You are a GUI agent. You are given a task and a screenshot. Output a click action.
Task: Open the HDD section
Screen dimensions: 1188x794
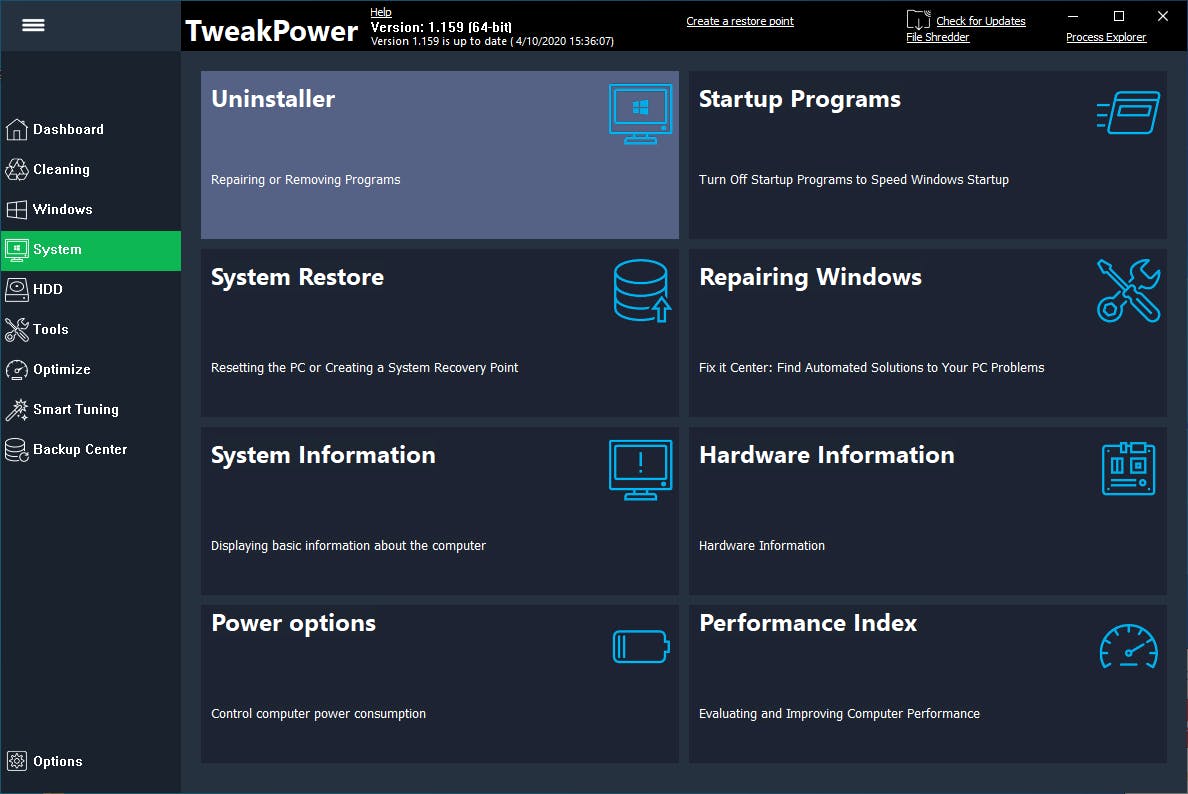[91, 289]
